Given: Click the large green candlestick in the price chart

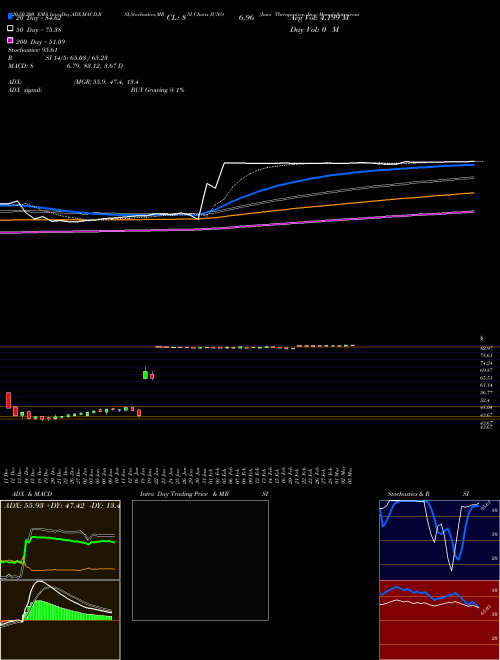Looking at the screenshot, I should pos(146,375).
